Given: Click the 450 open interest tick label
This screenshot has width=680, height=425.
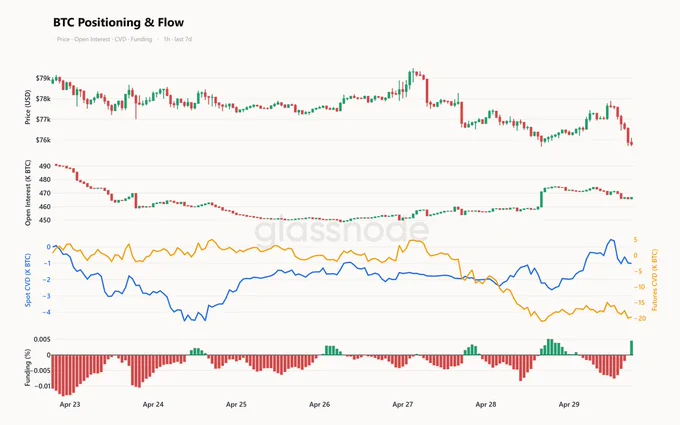Looking at the screenshot, I should coord(46,220).
